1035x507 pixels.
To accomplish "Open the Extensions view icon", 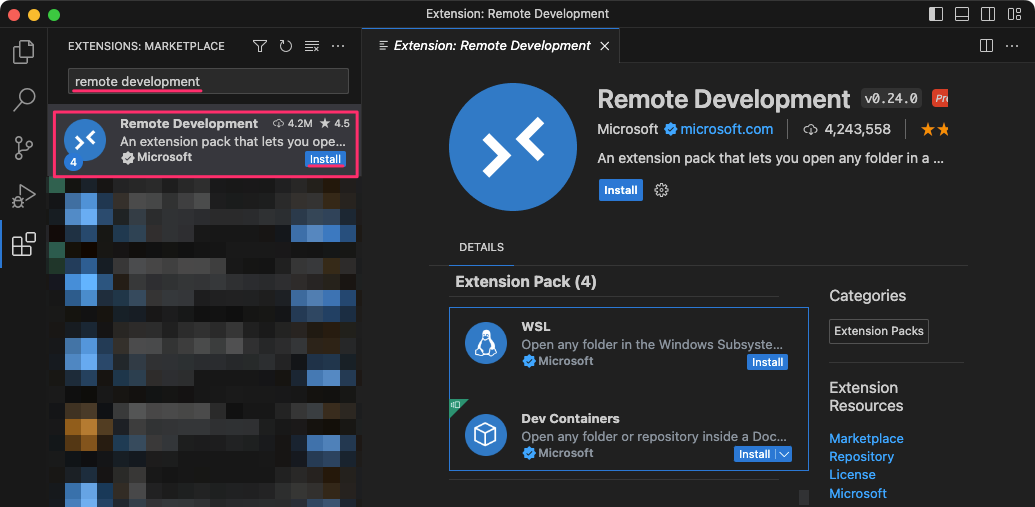I will tap(24, 244).
